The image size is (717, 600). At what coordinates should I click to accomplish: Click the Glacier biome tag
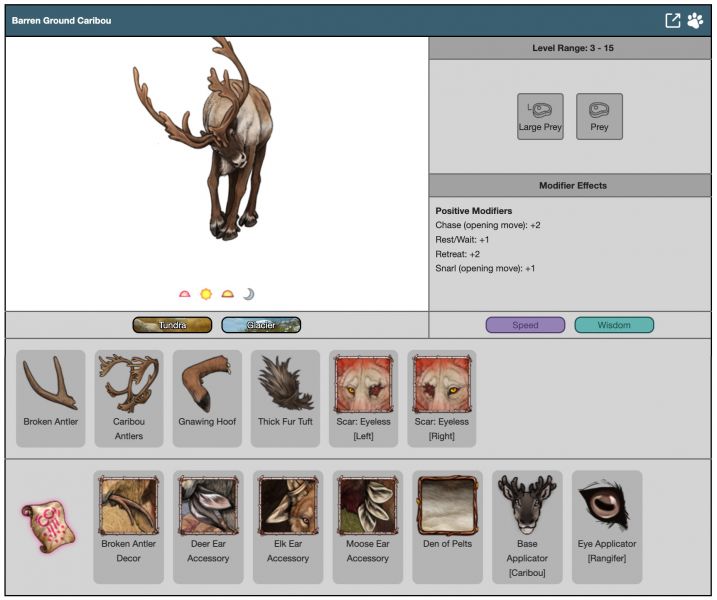click(261, 325)
